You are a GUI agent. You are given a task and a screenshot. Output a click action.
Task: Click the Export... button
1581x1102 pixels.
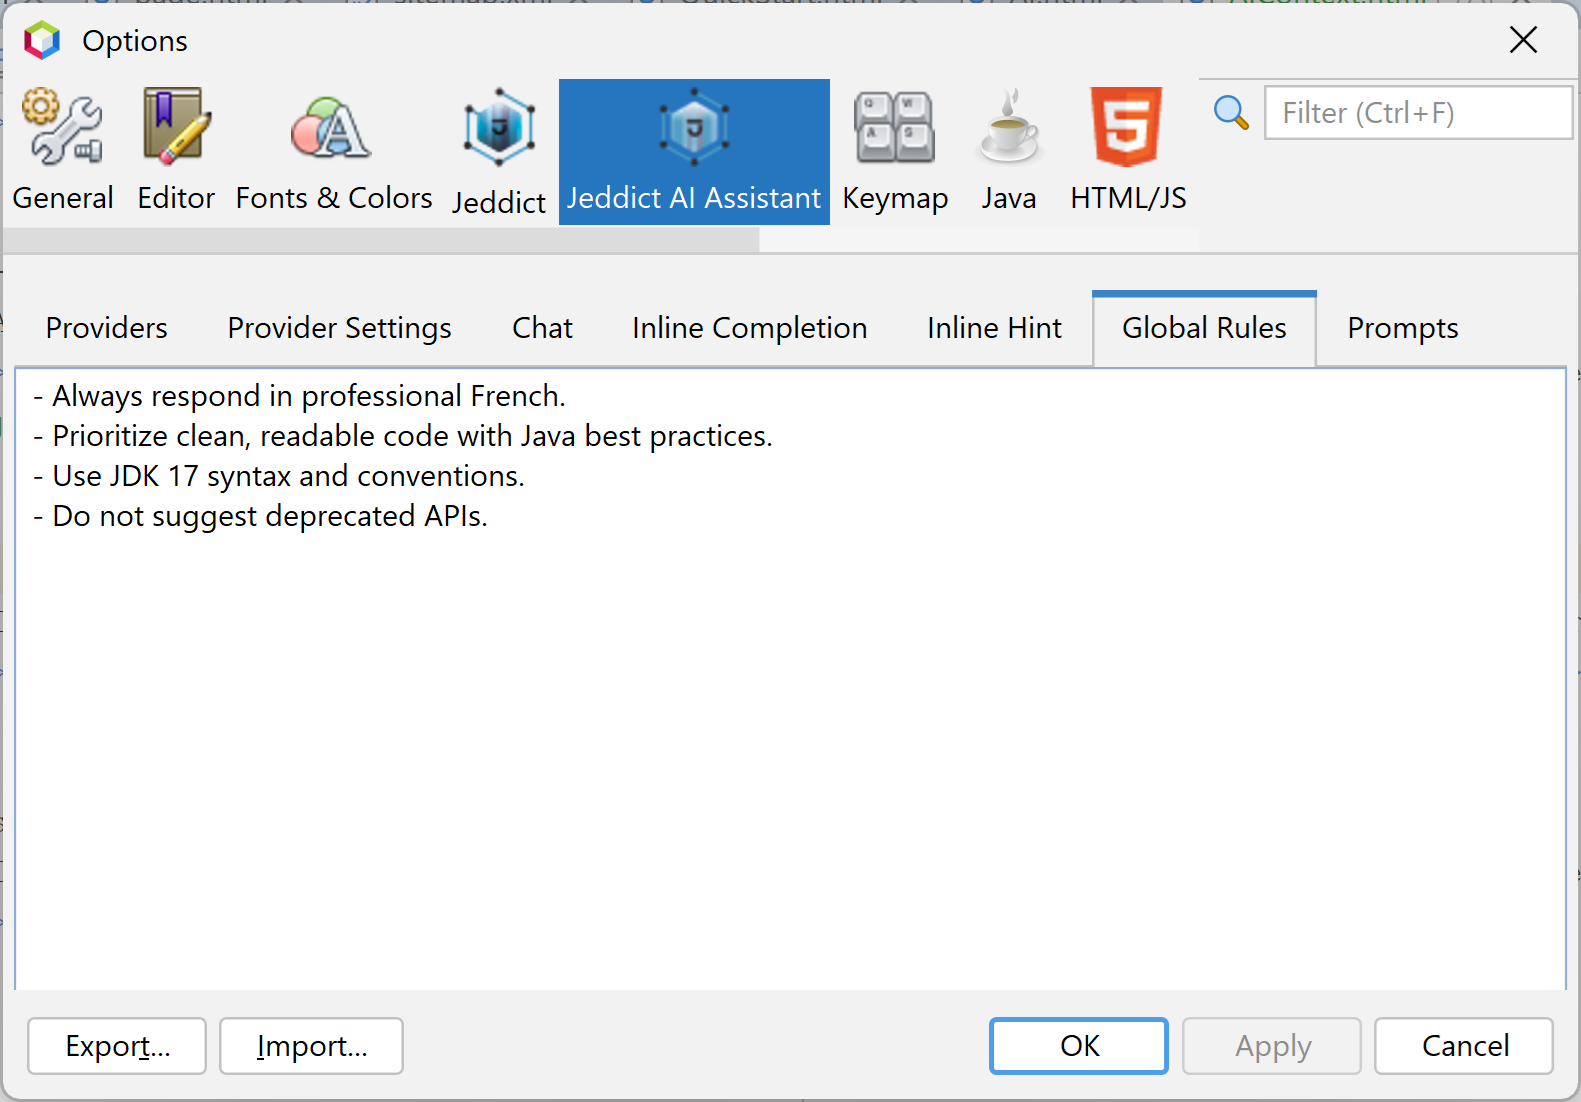[x=117, y=1046]
